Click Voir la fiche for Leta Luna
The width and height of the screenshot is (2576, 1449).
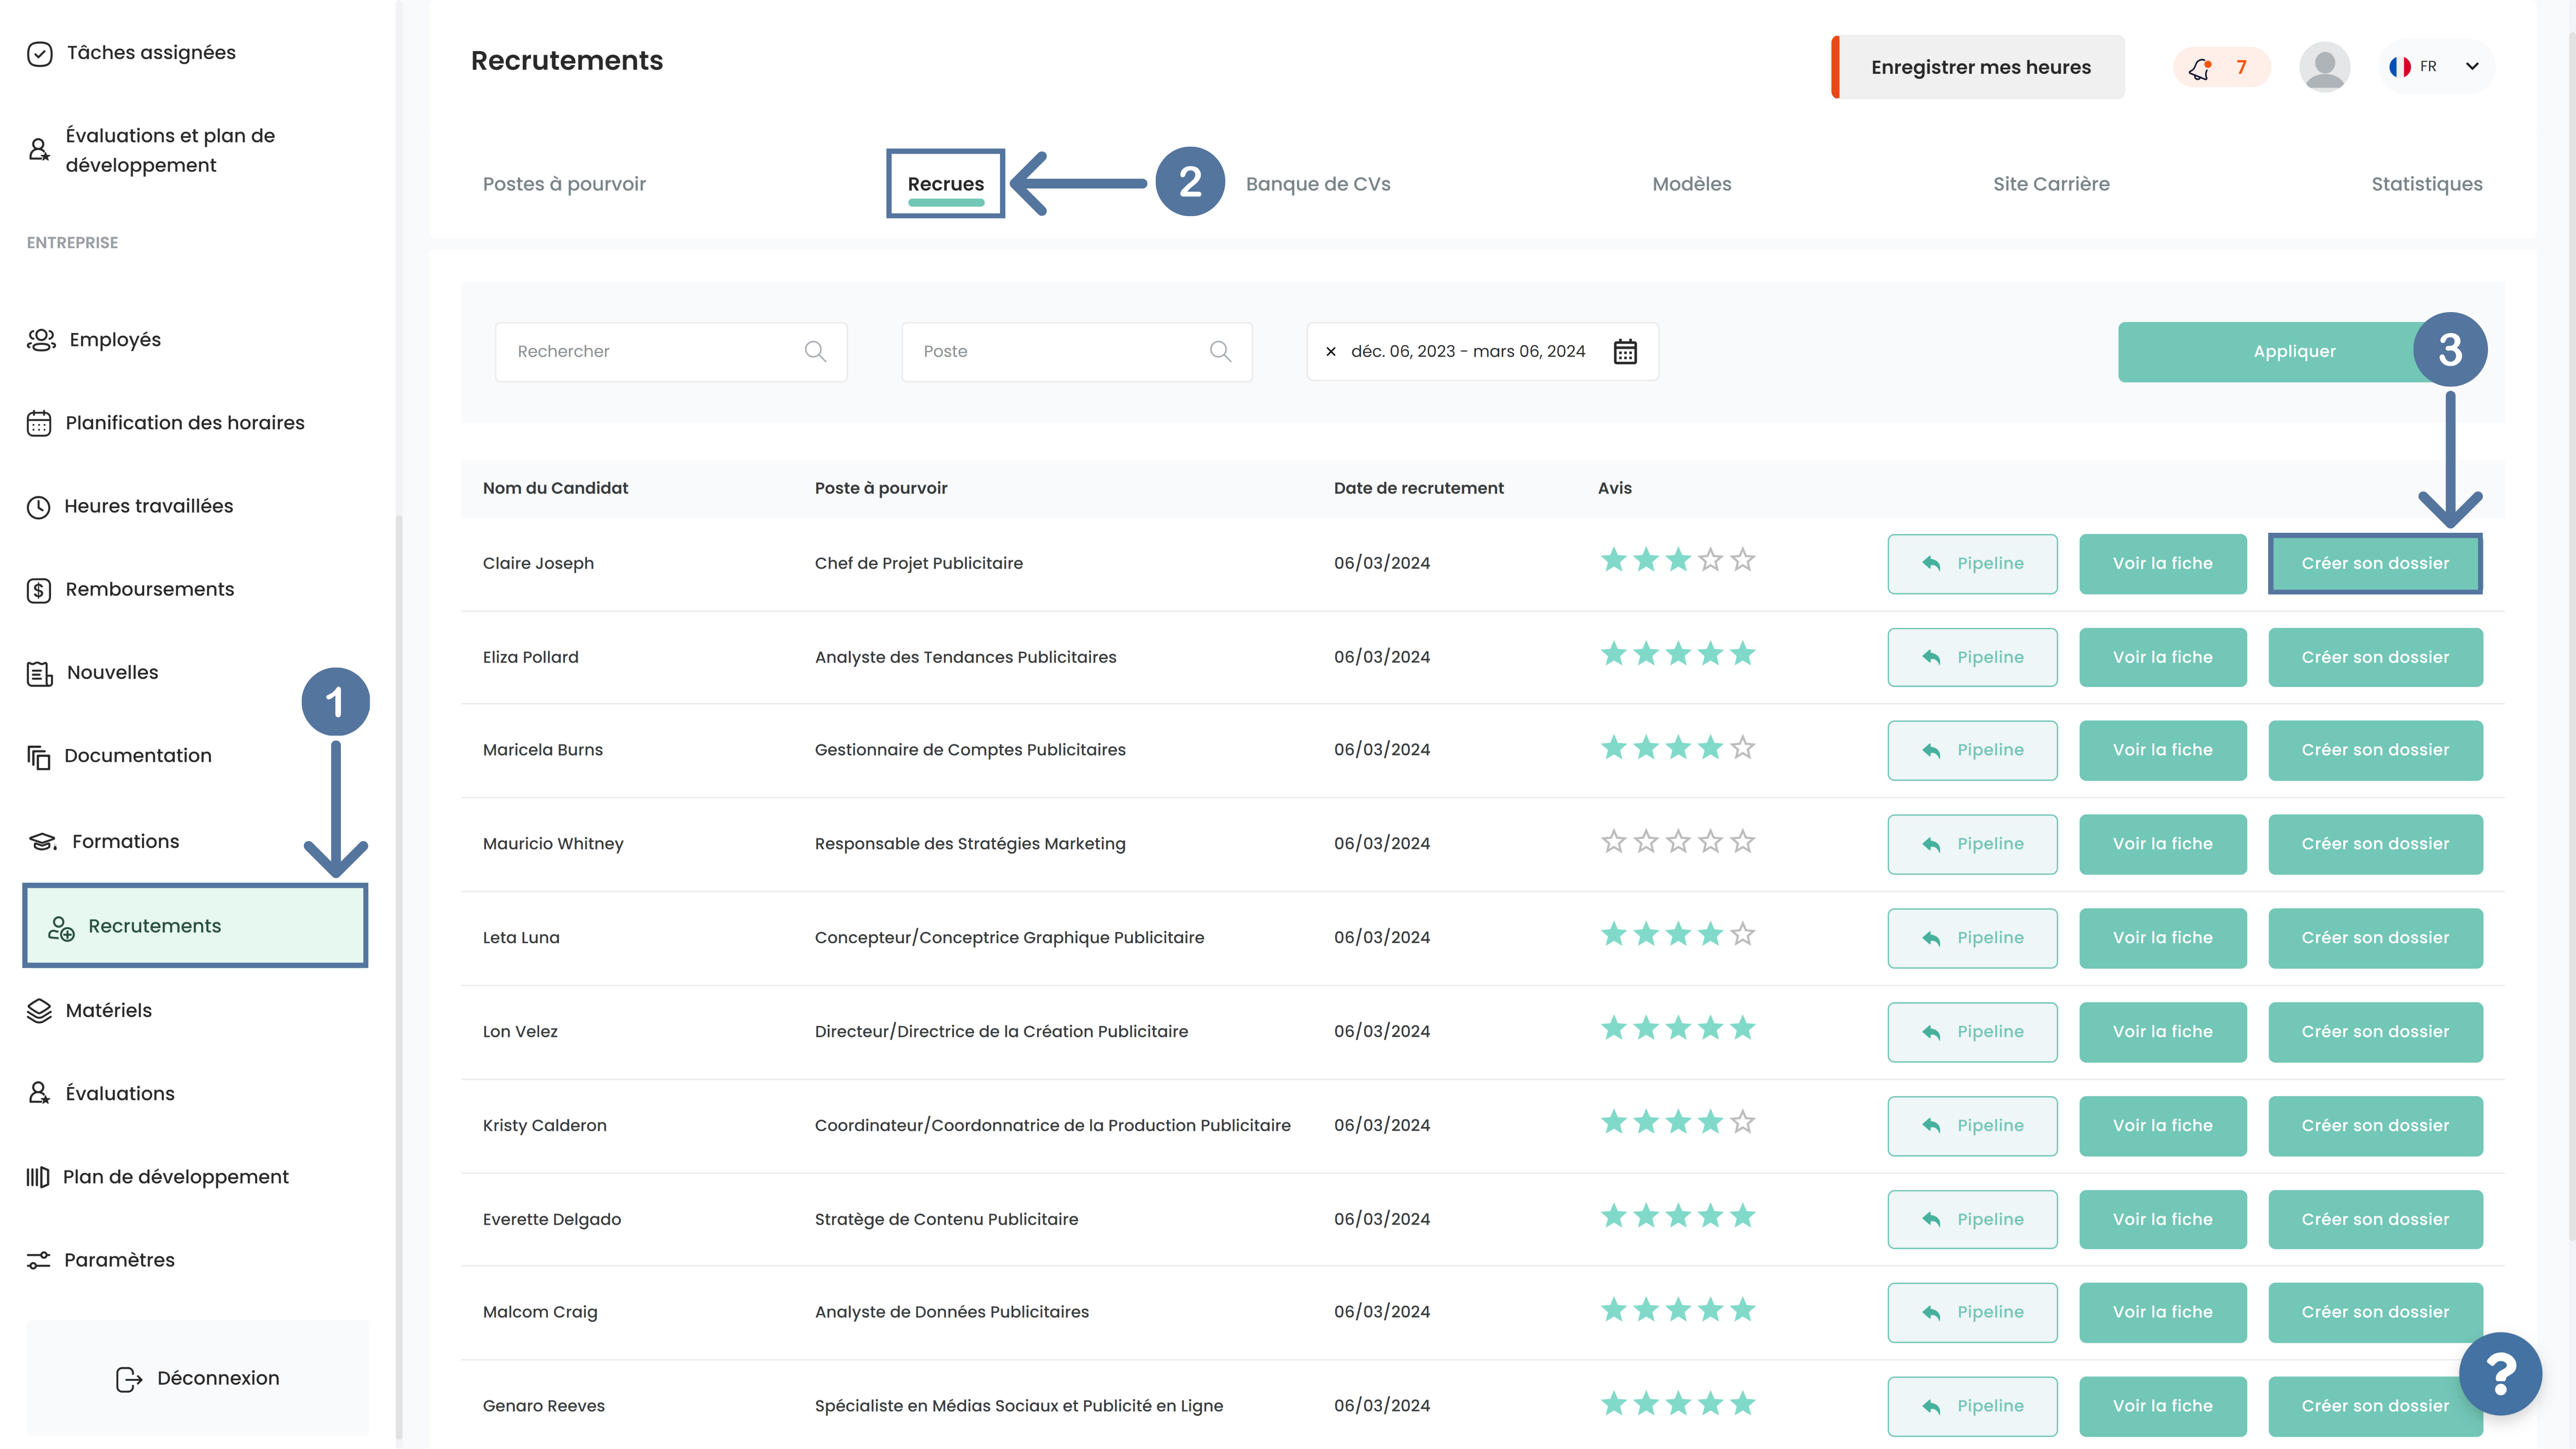pos(2162,938)
